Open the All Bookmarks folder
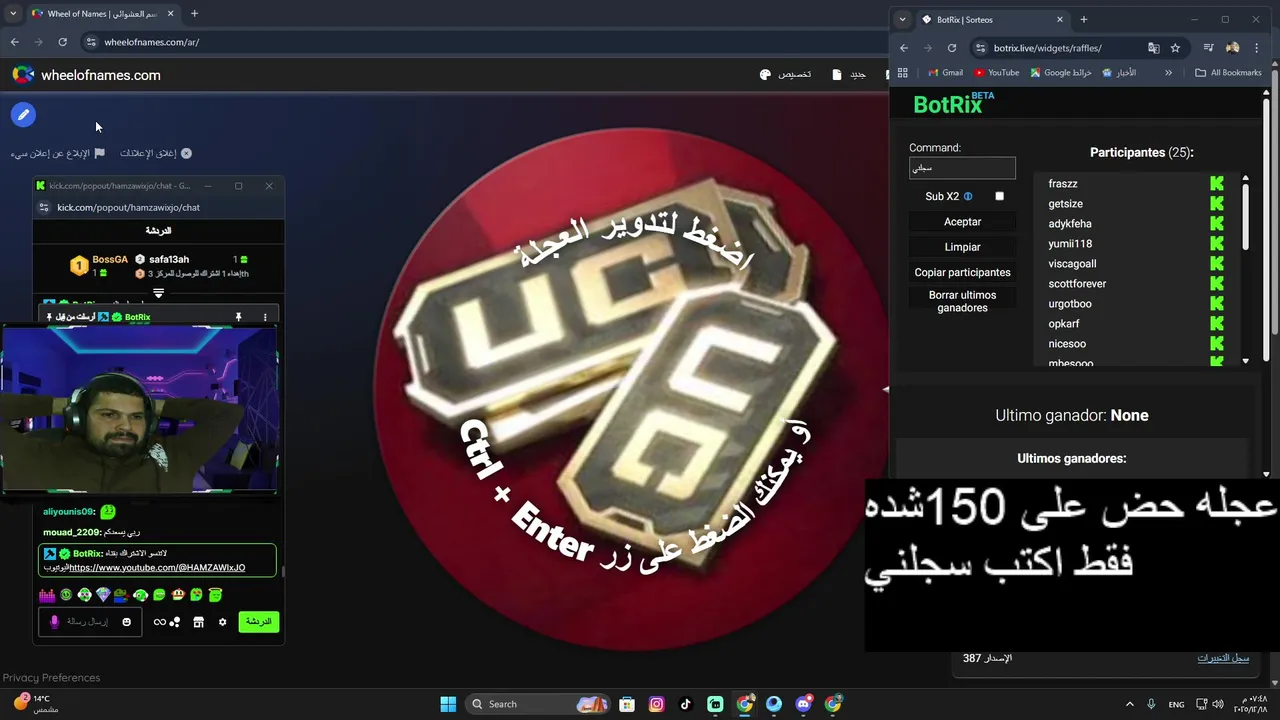 1229,72
